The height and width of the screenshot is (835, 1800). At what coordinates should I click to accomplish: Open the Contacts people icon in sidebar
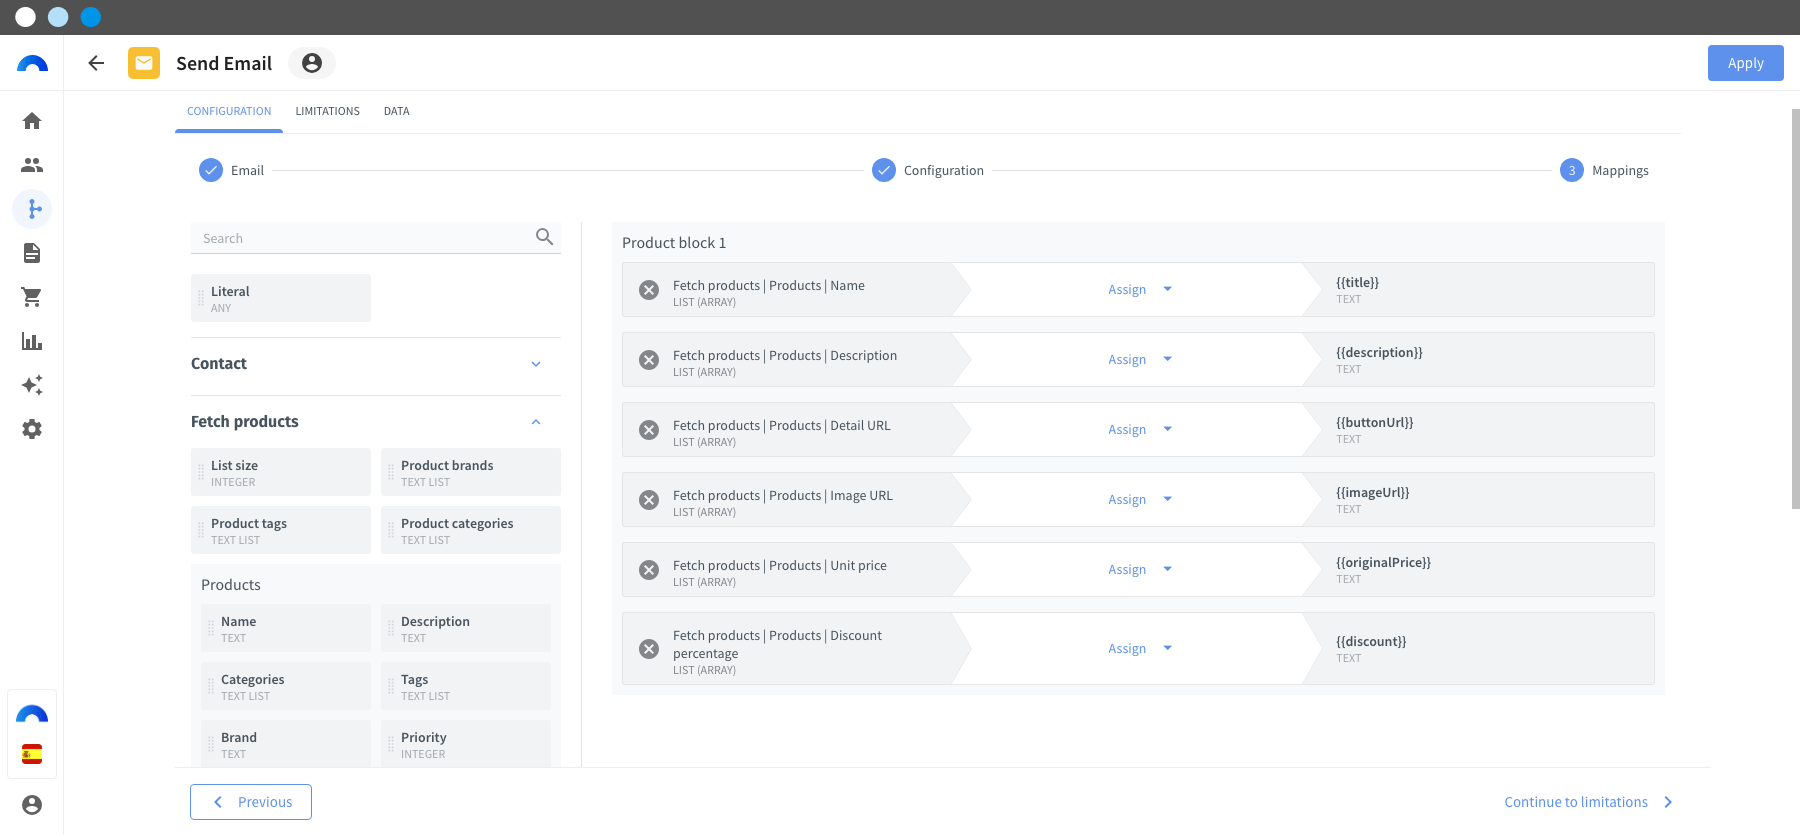point(32,165)
